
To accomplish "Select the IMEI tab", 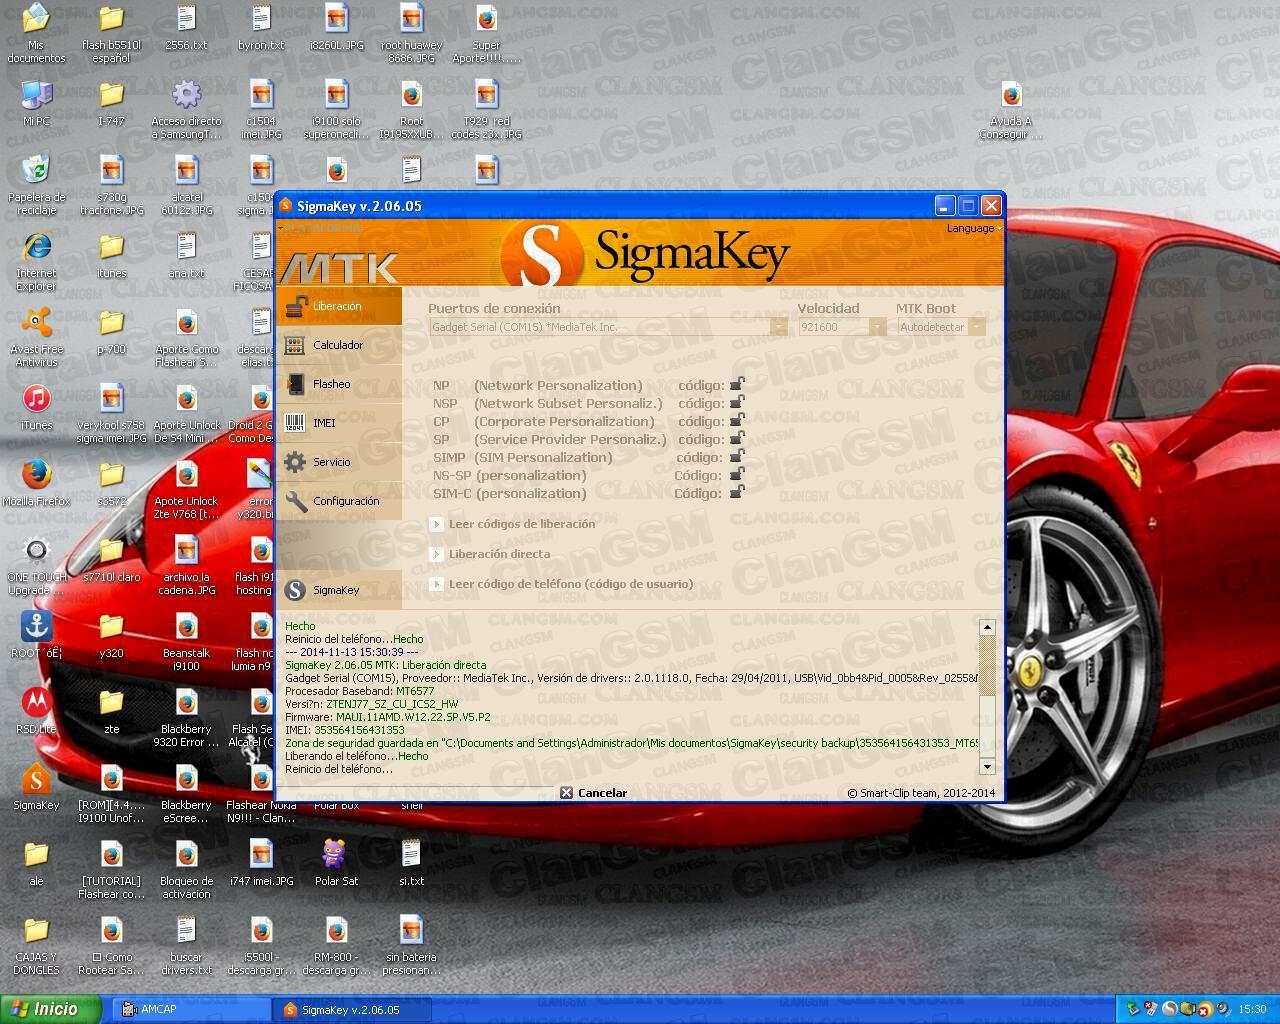I will point(338,423).
